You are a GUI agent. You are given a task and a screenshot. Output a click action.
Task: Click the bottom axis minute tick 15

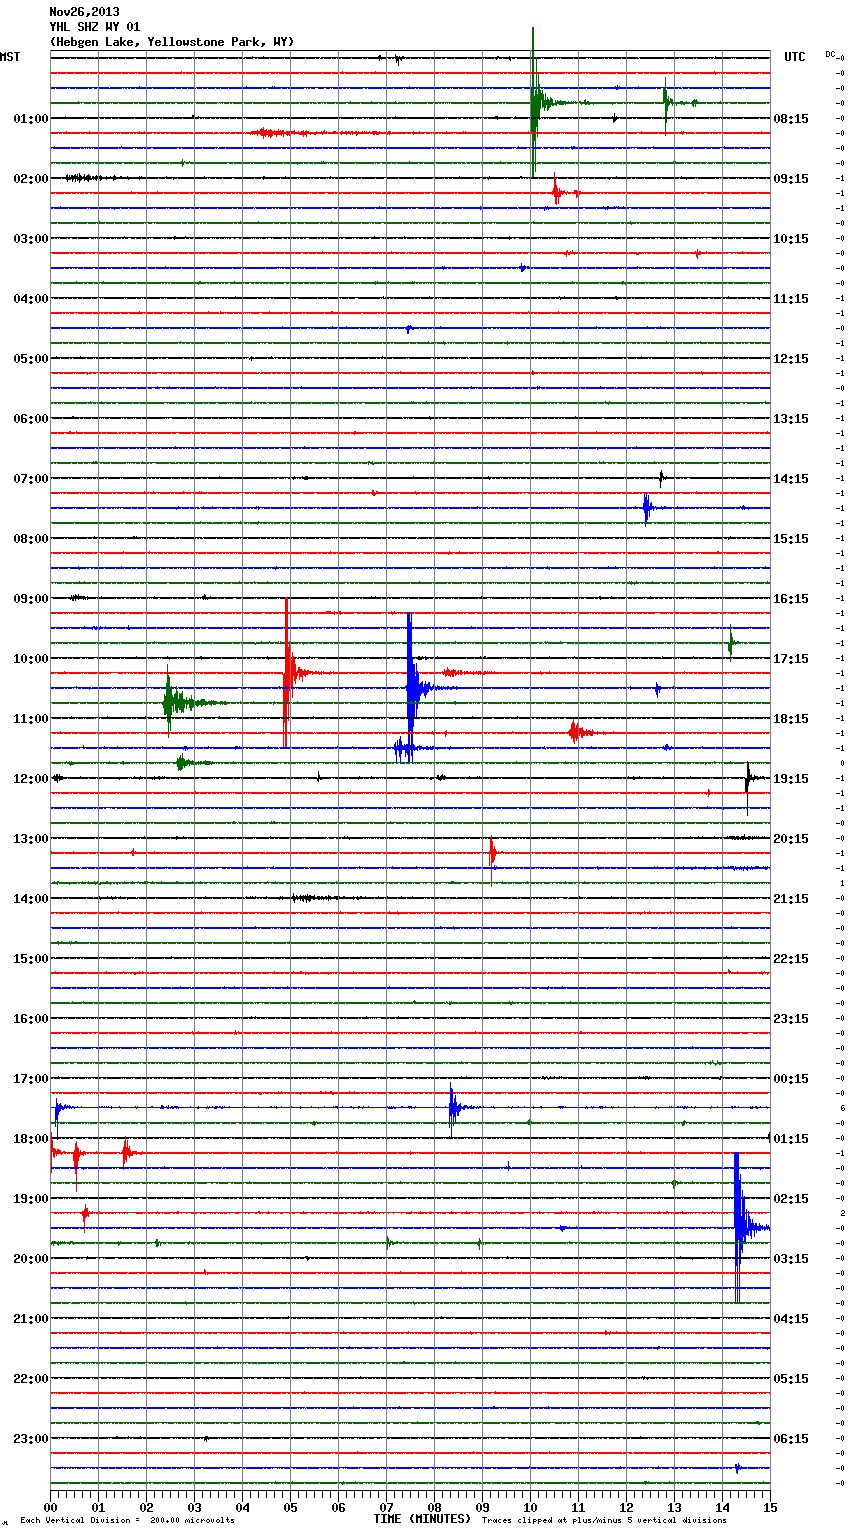770,1506
